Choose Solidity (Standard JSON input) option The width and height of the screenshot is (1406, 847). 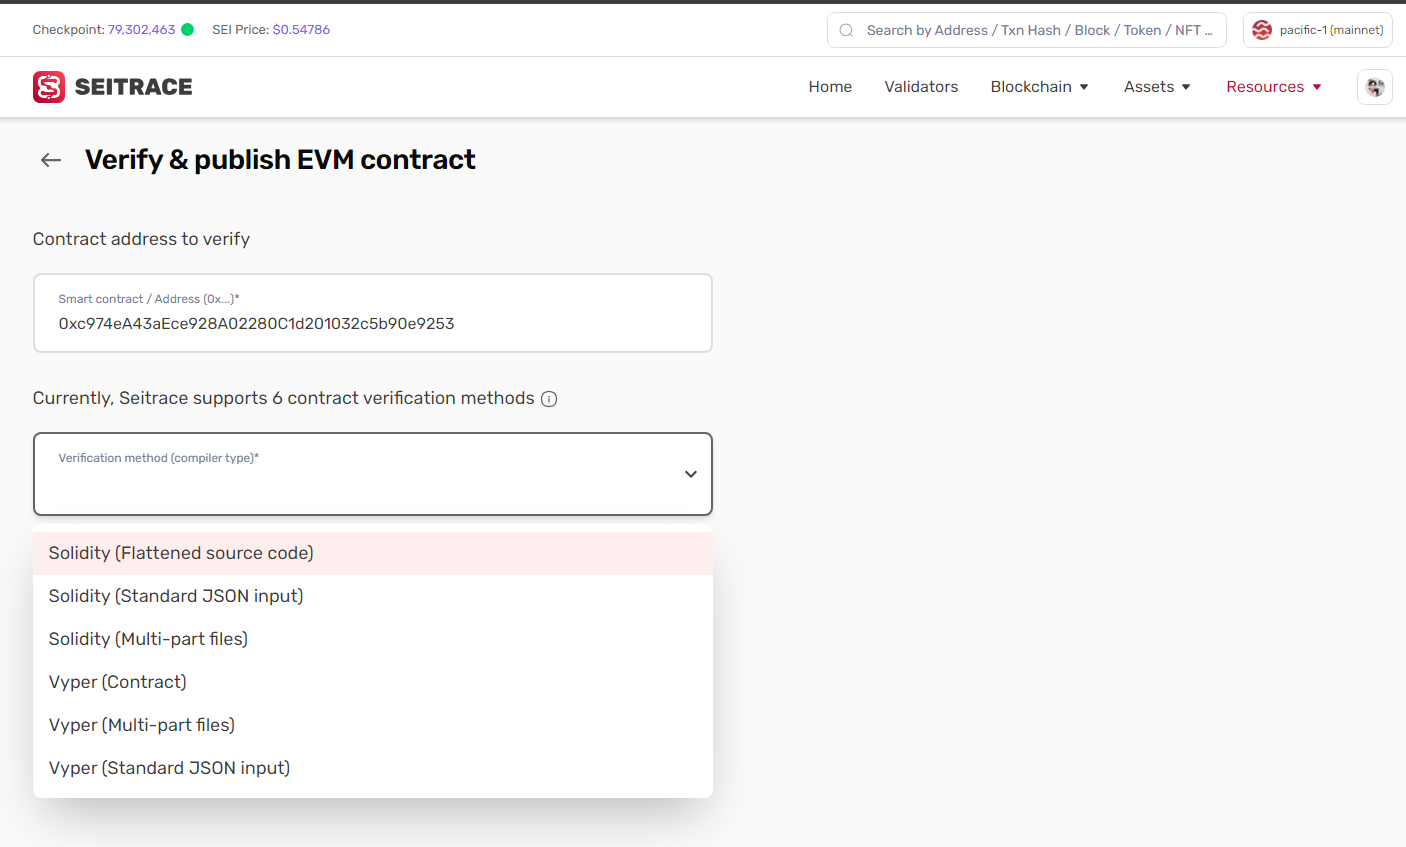click(176, 595)
